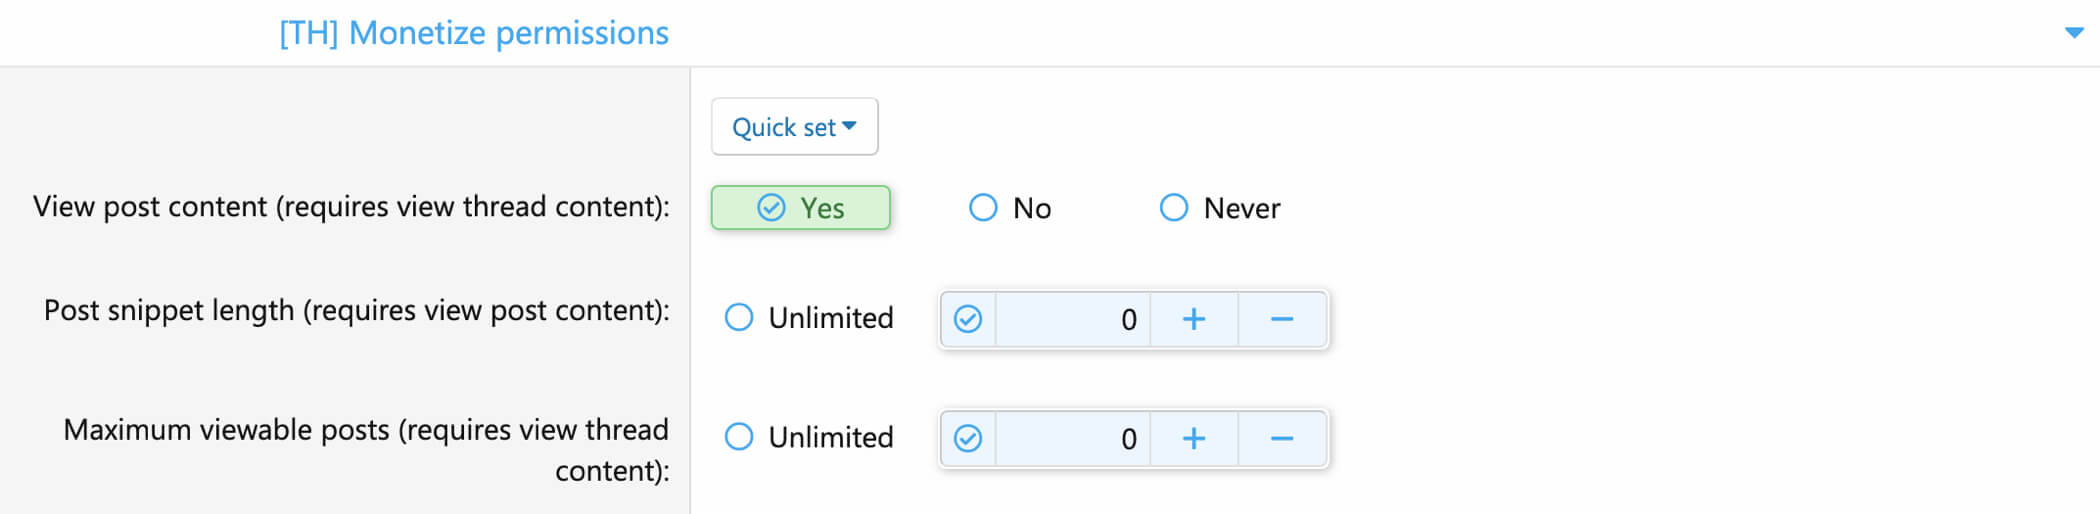Click the [TH] Monetize permissions heading
This screenshot has width=2100, height=514.
coord(474,33)
